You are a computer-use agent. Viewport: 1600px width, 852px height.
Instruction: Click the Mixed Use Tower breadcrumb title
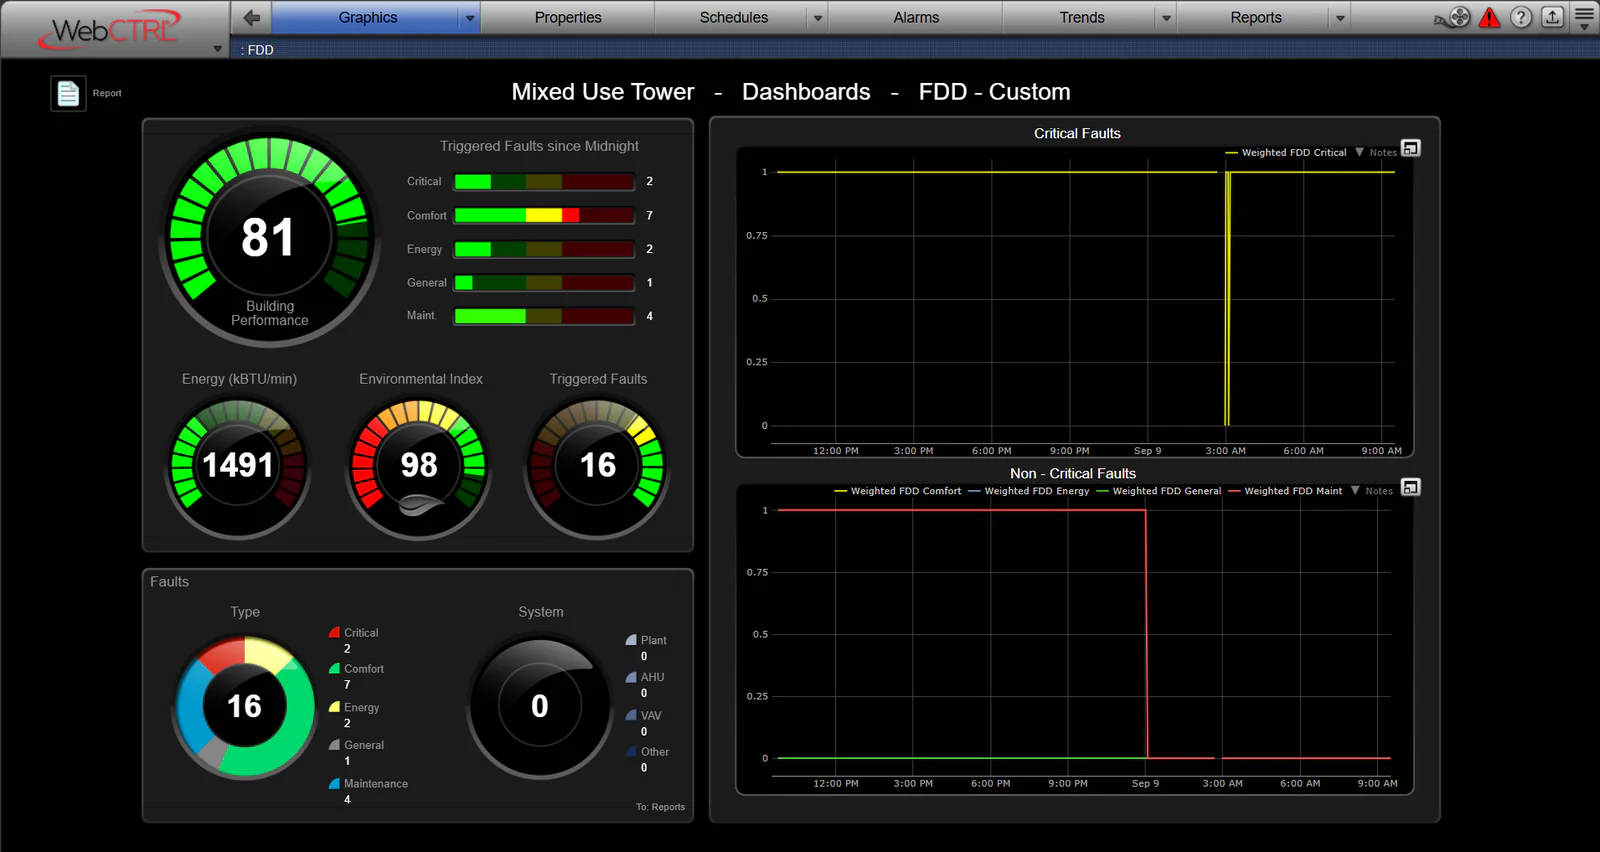click(603, 92)
